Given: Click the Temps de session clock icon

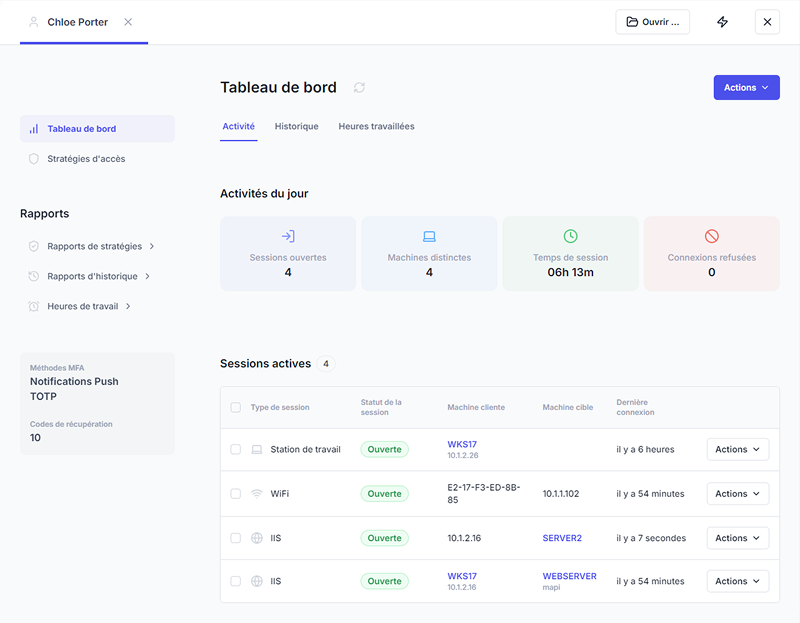Looking at the screenshot, I should point(570,236).
